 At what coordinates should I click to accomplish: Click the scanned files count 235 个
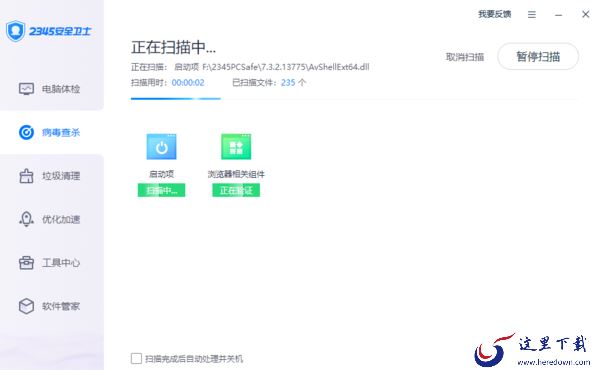click(293, 83)
